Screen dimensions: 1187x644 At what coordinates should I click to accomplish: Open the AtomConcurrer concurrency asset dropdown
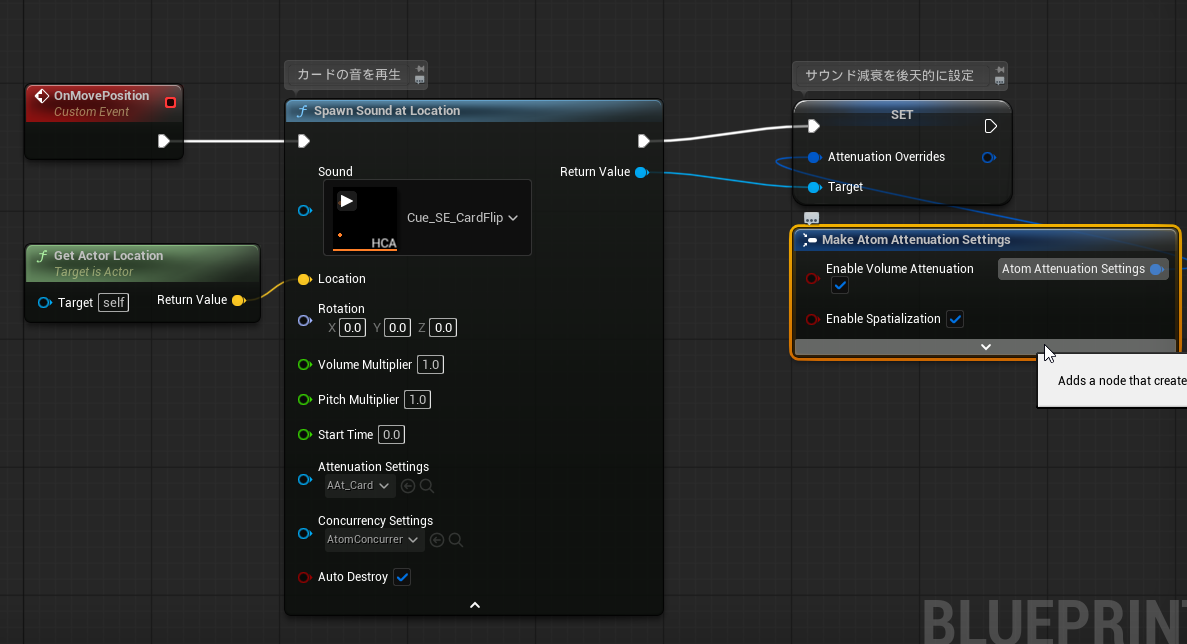coord(373,540)
